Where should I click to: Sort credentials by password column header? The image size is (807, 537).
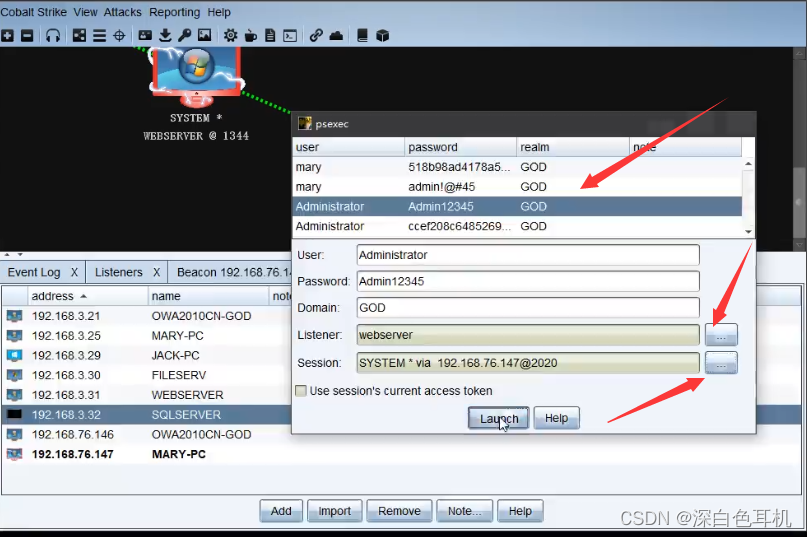[x=460, y=147]
